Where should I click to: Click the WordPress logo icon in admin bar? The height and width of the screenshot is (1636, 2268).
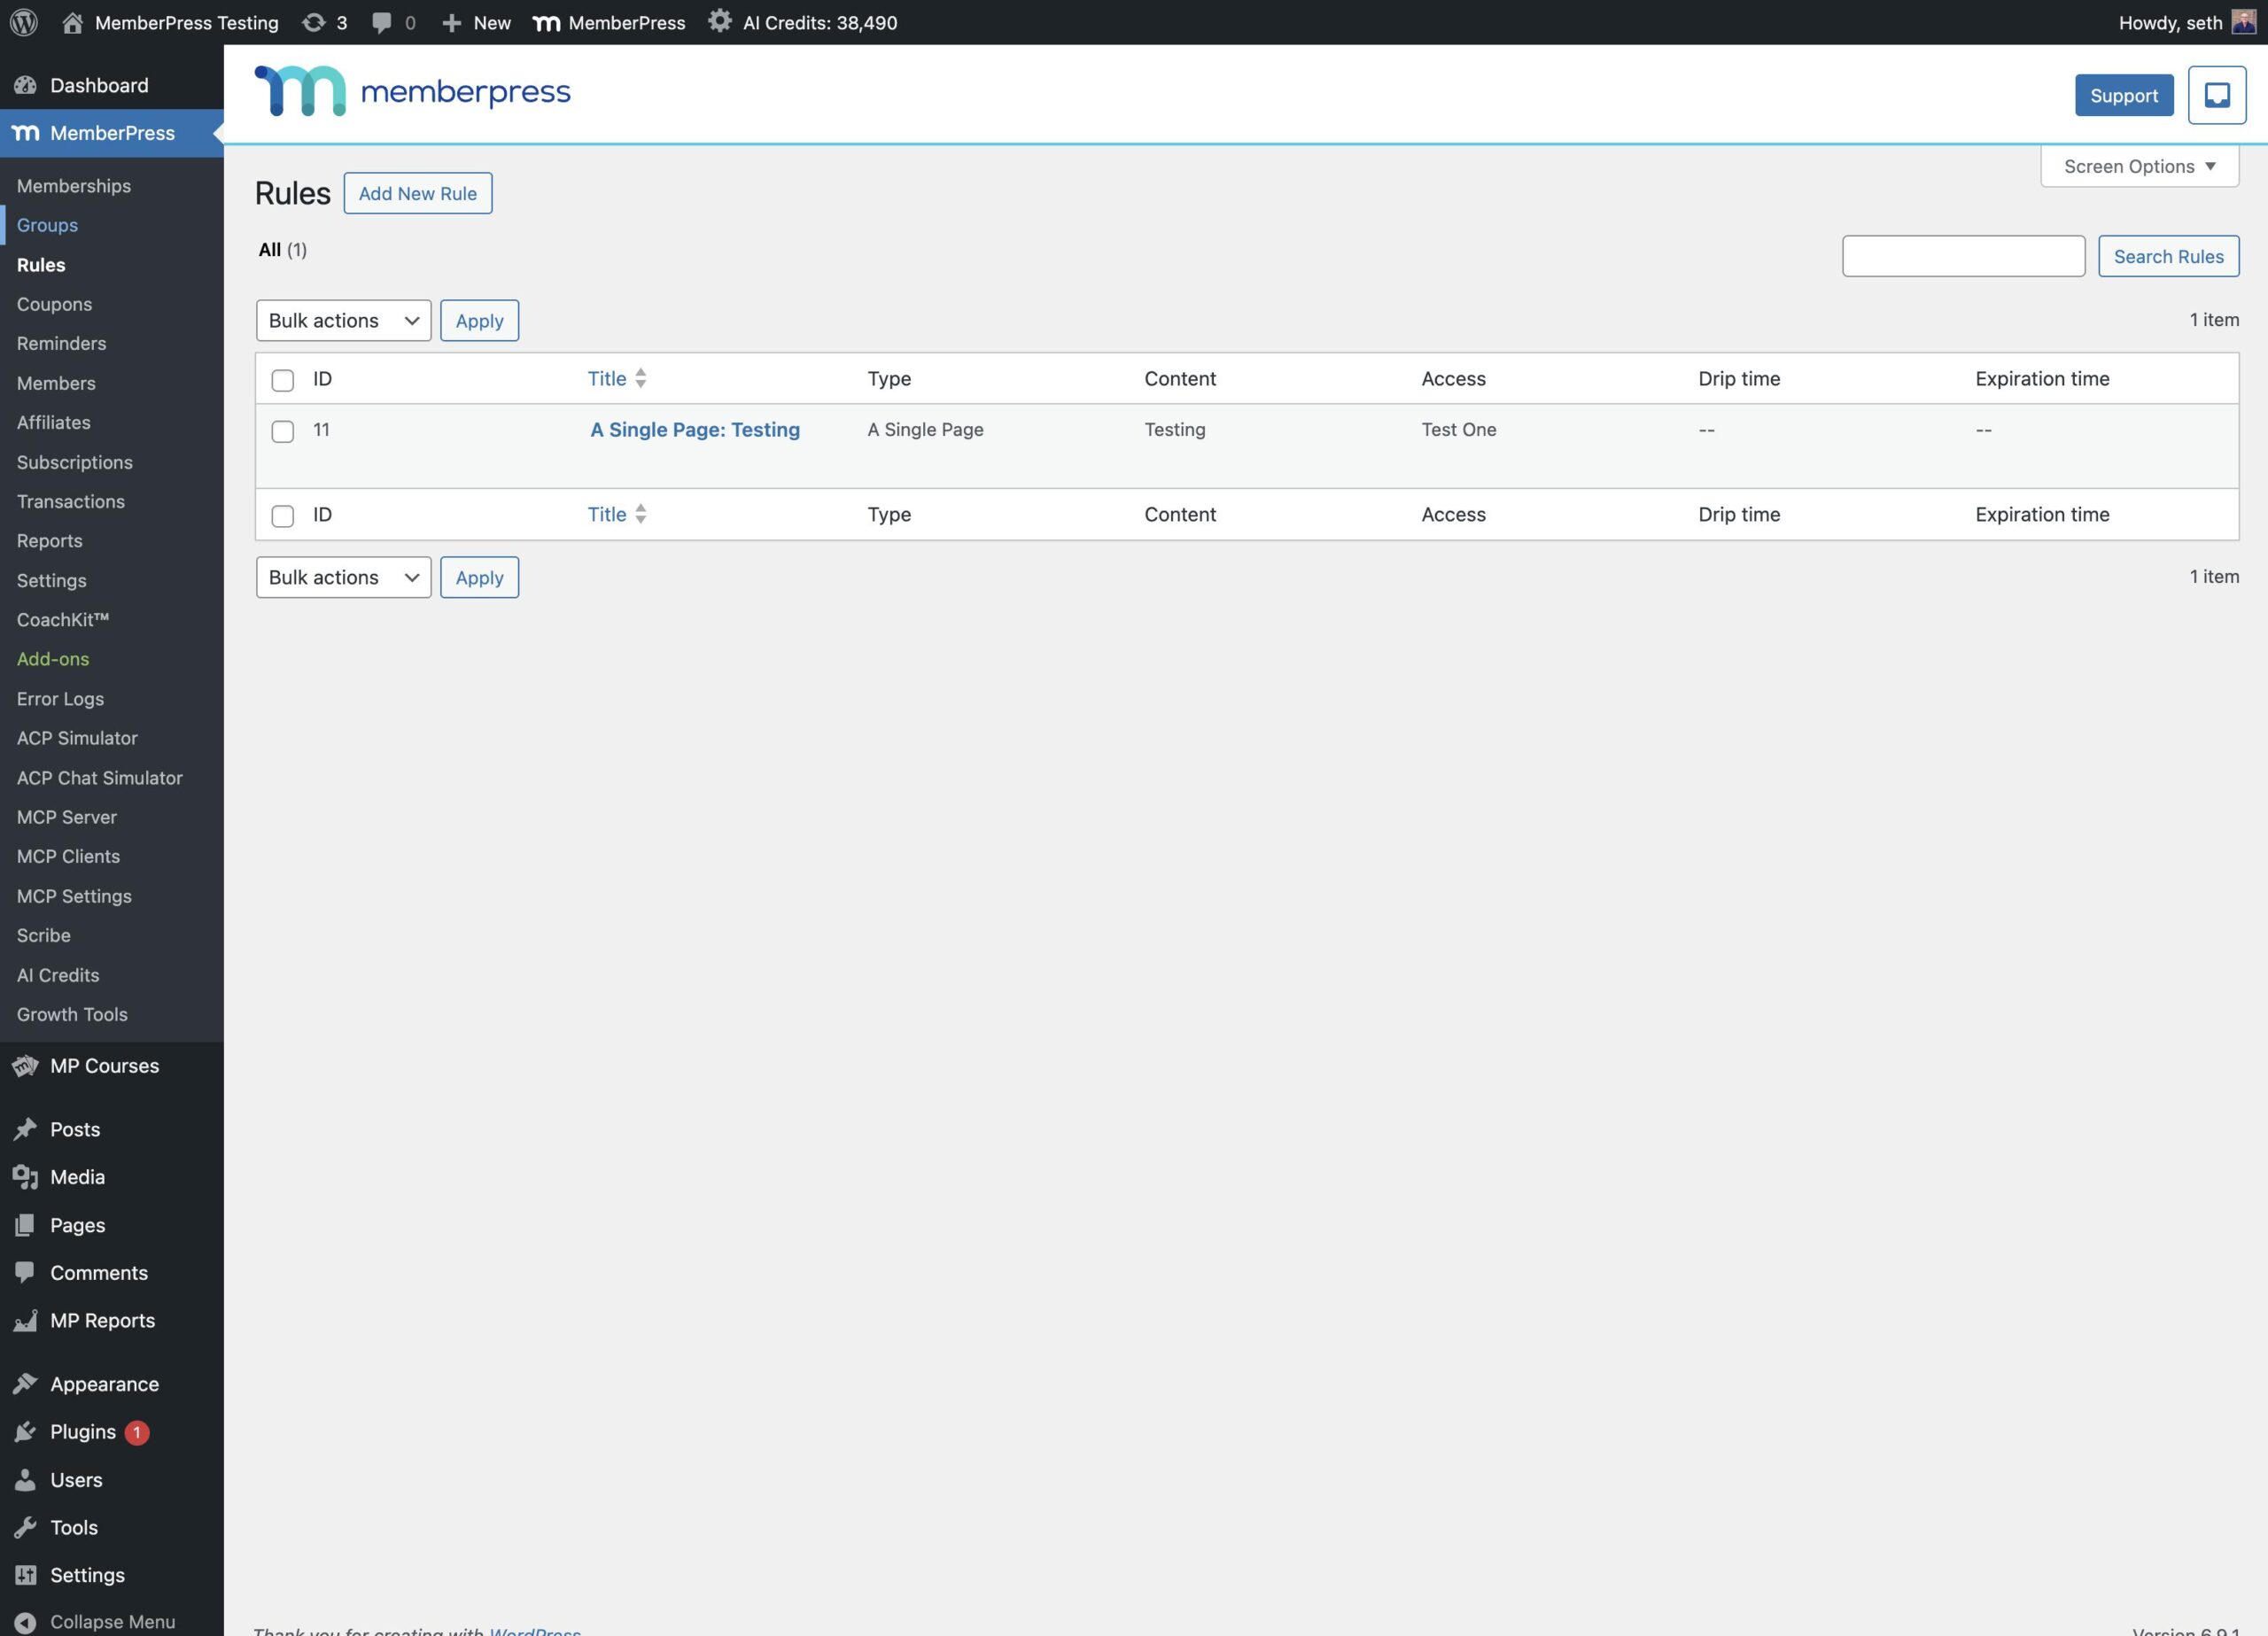point(24,22)
